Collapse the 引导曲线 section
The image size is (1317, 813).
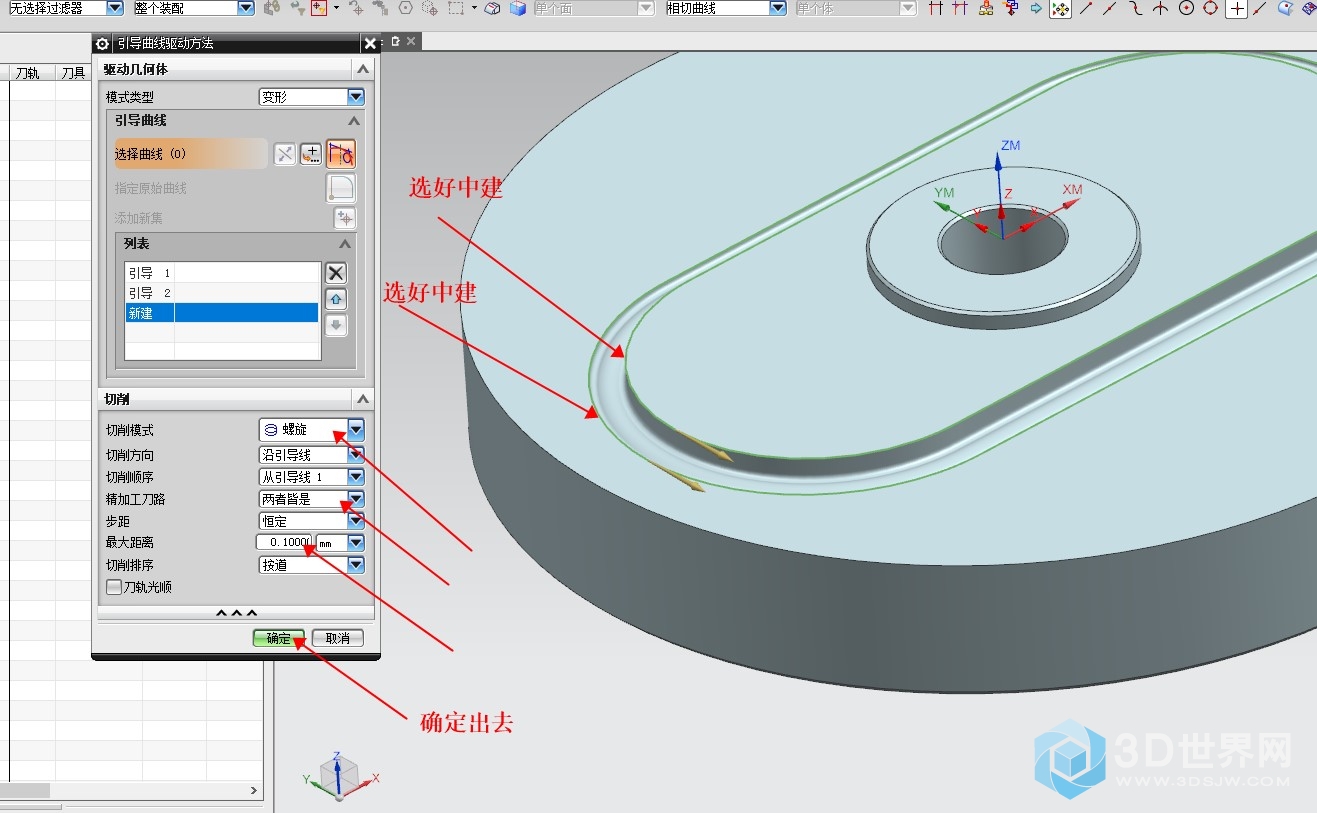coord(353,120)
